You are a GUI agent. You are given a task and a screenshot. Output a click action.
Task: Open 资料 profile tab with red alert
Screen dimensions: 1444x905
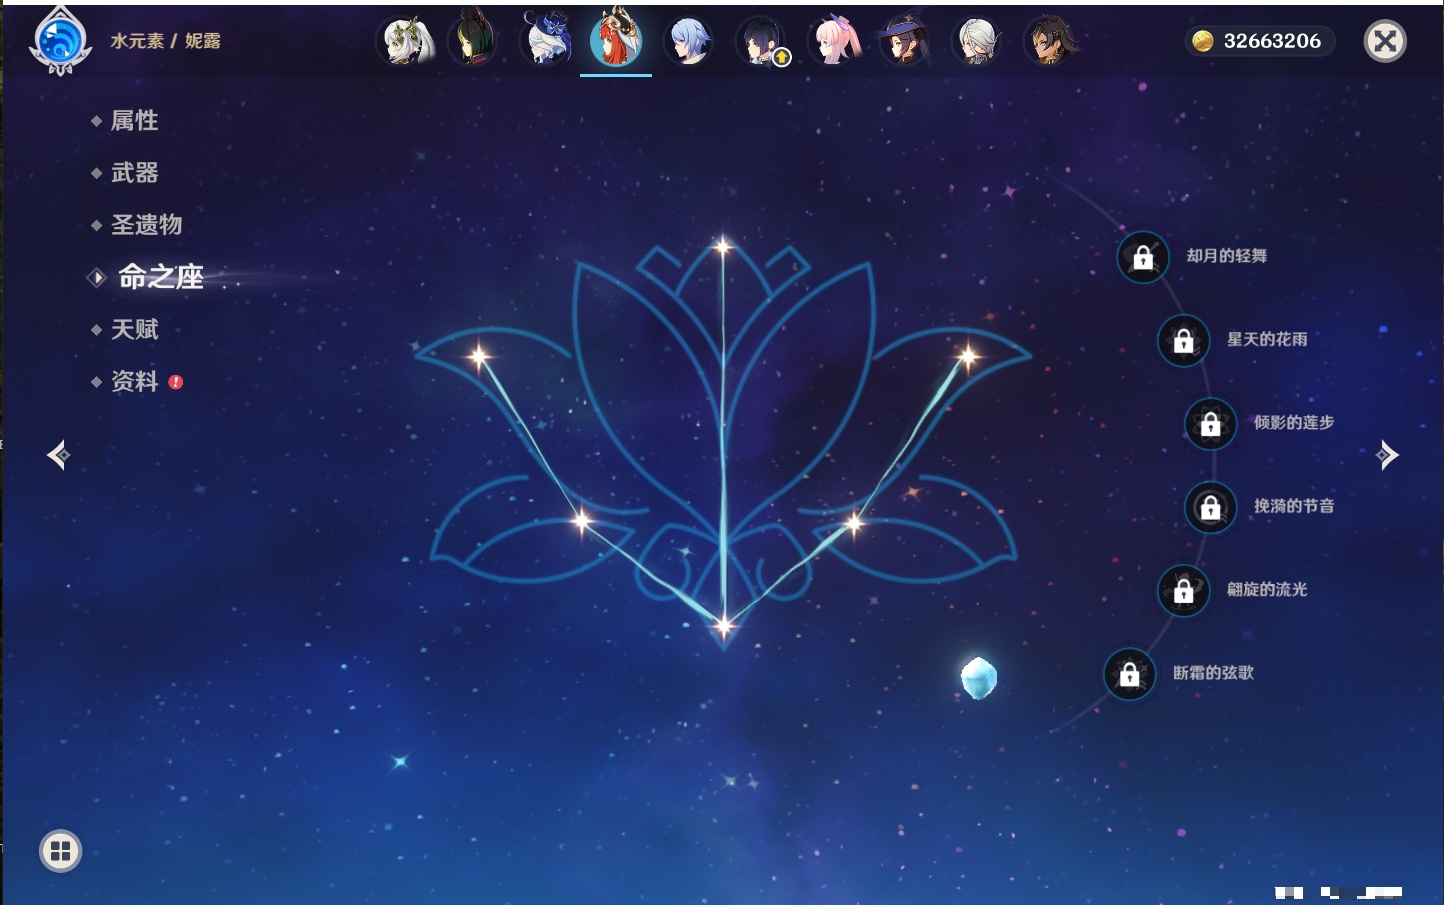click(x=134, y=381)
